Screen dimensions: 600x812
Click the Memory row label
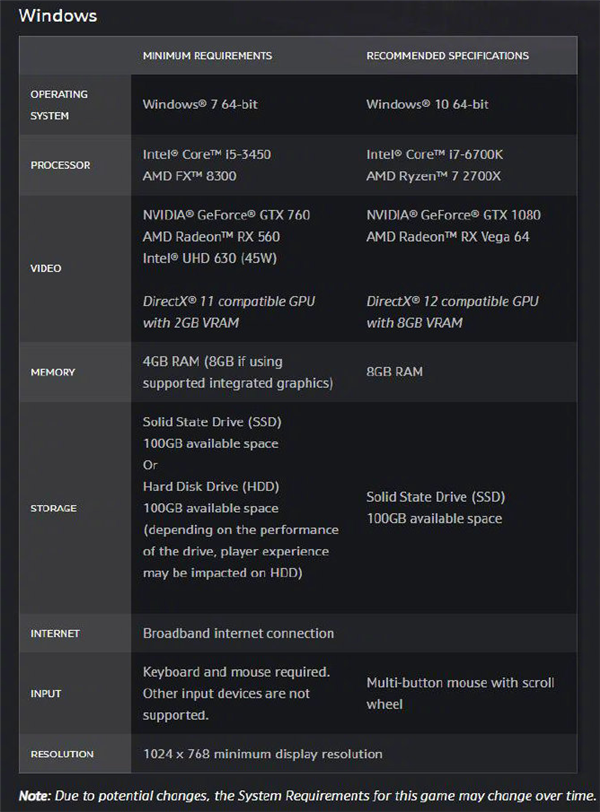click(52, 372)
